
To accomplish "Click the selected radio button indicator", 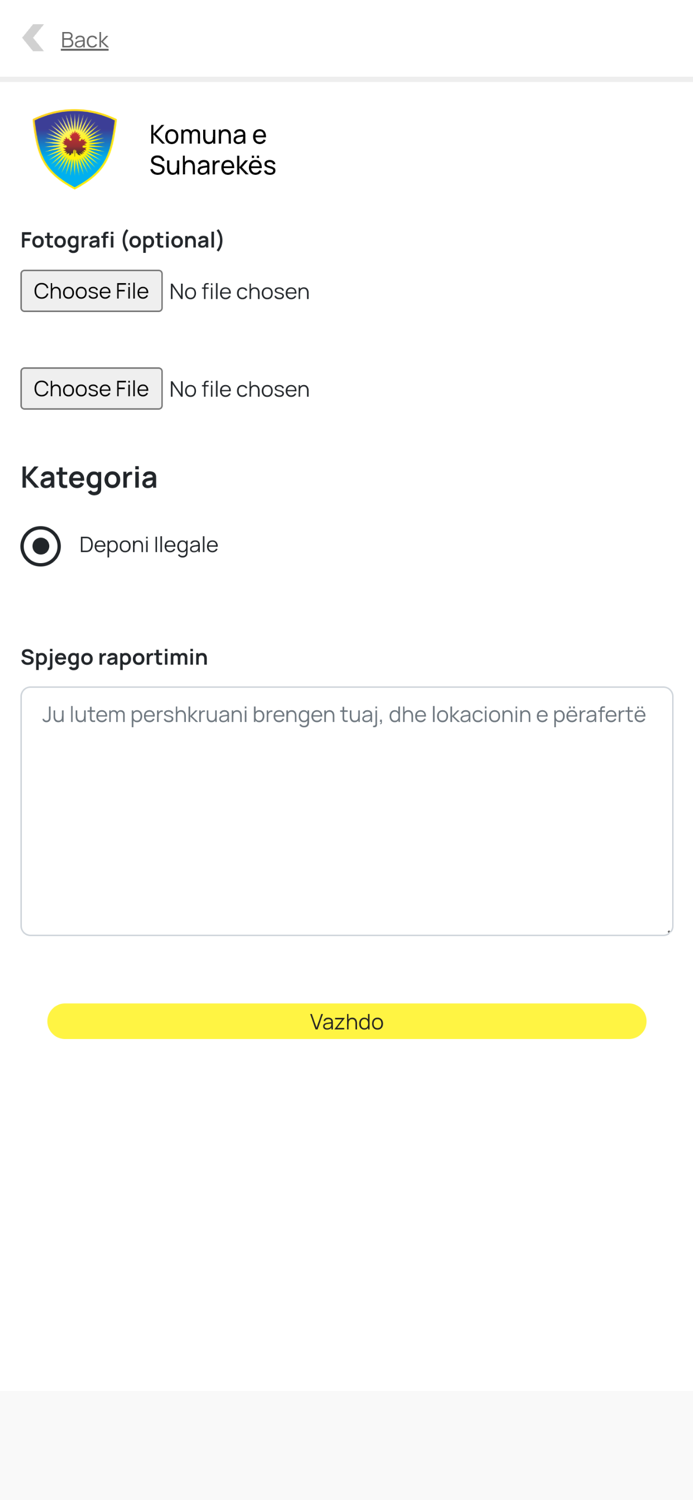I will coord(41,546).
